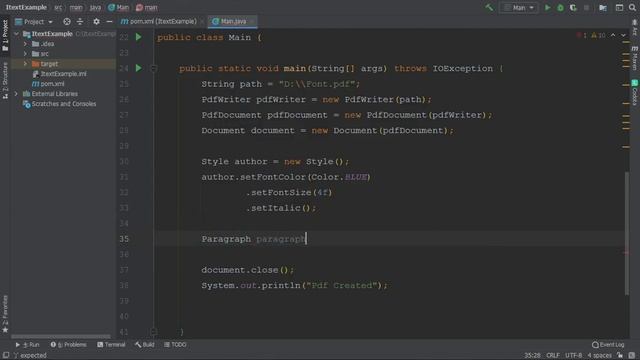Image resolution: width=640 pixels, height=360 pixels.
Task: Toggle the Ant tool window on right stripe
Action: coord(635,28)
